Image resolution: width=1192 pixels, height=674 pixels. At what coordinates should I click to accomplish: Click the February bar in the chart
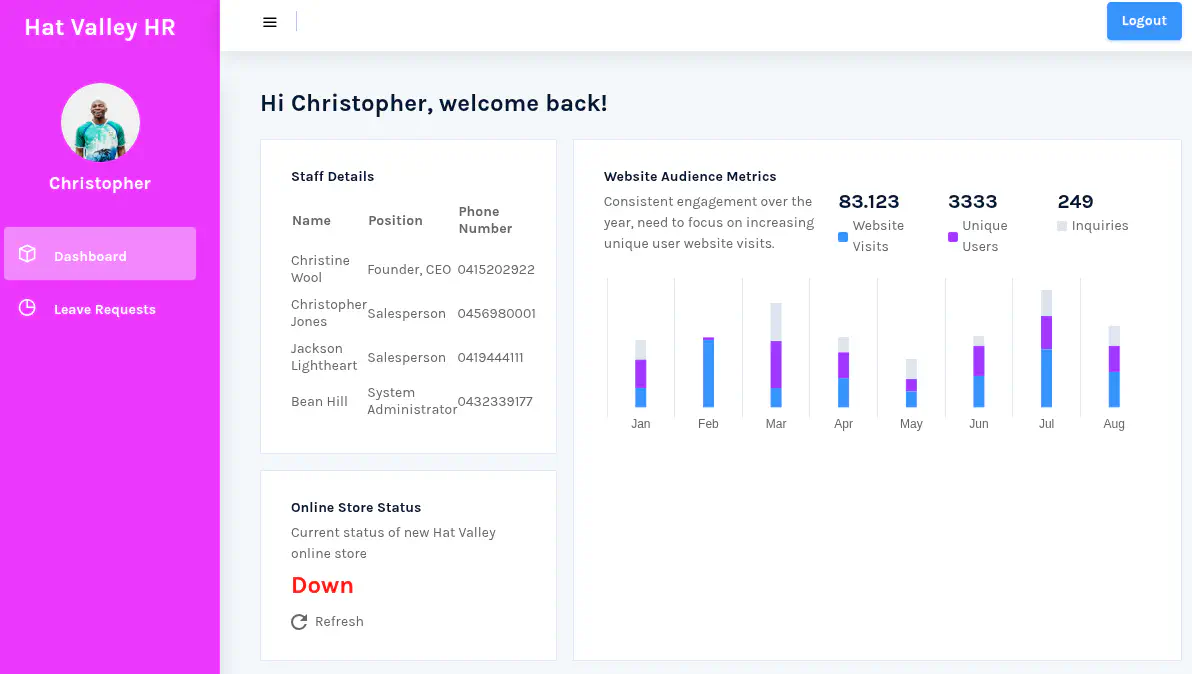[x=708, y=372]
